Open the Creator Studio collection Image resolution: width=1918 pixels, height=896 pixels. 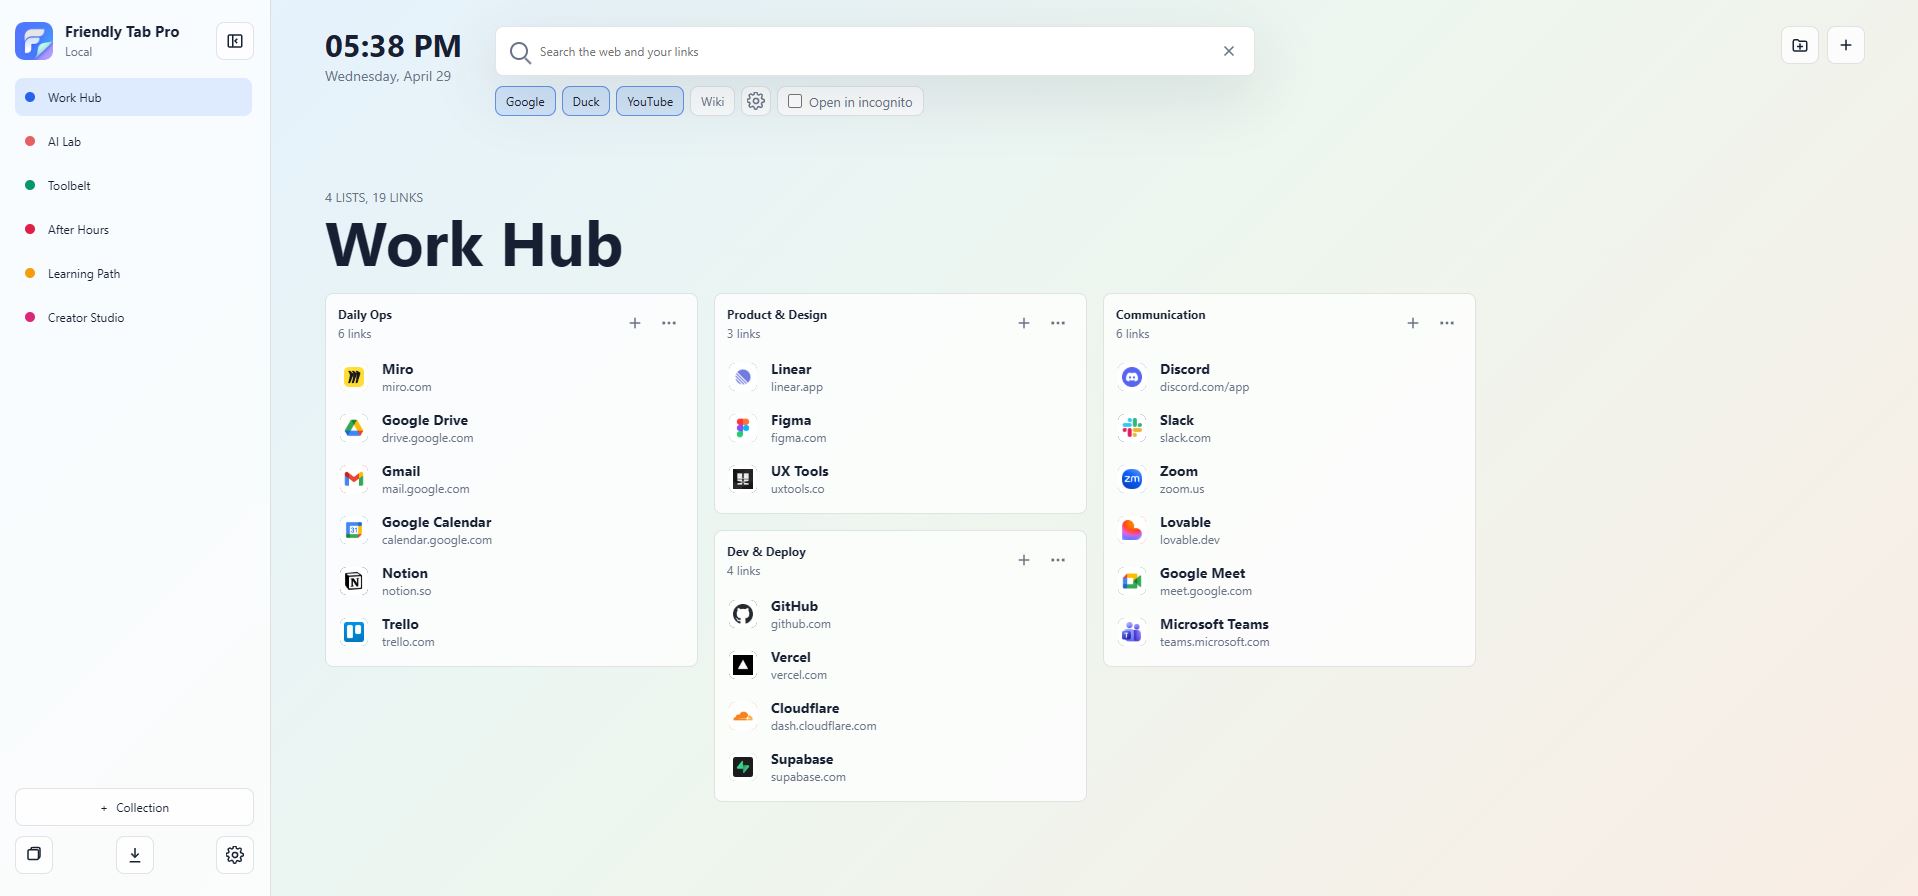133,317
